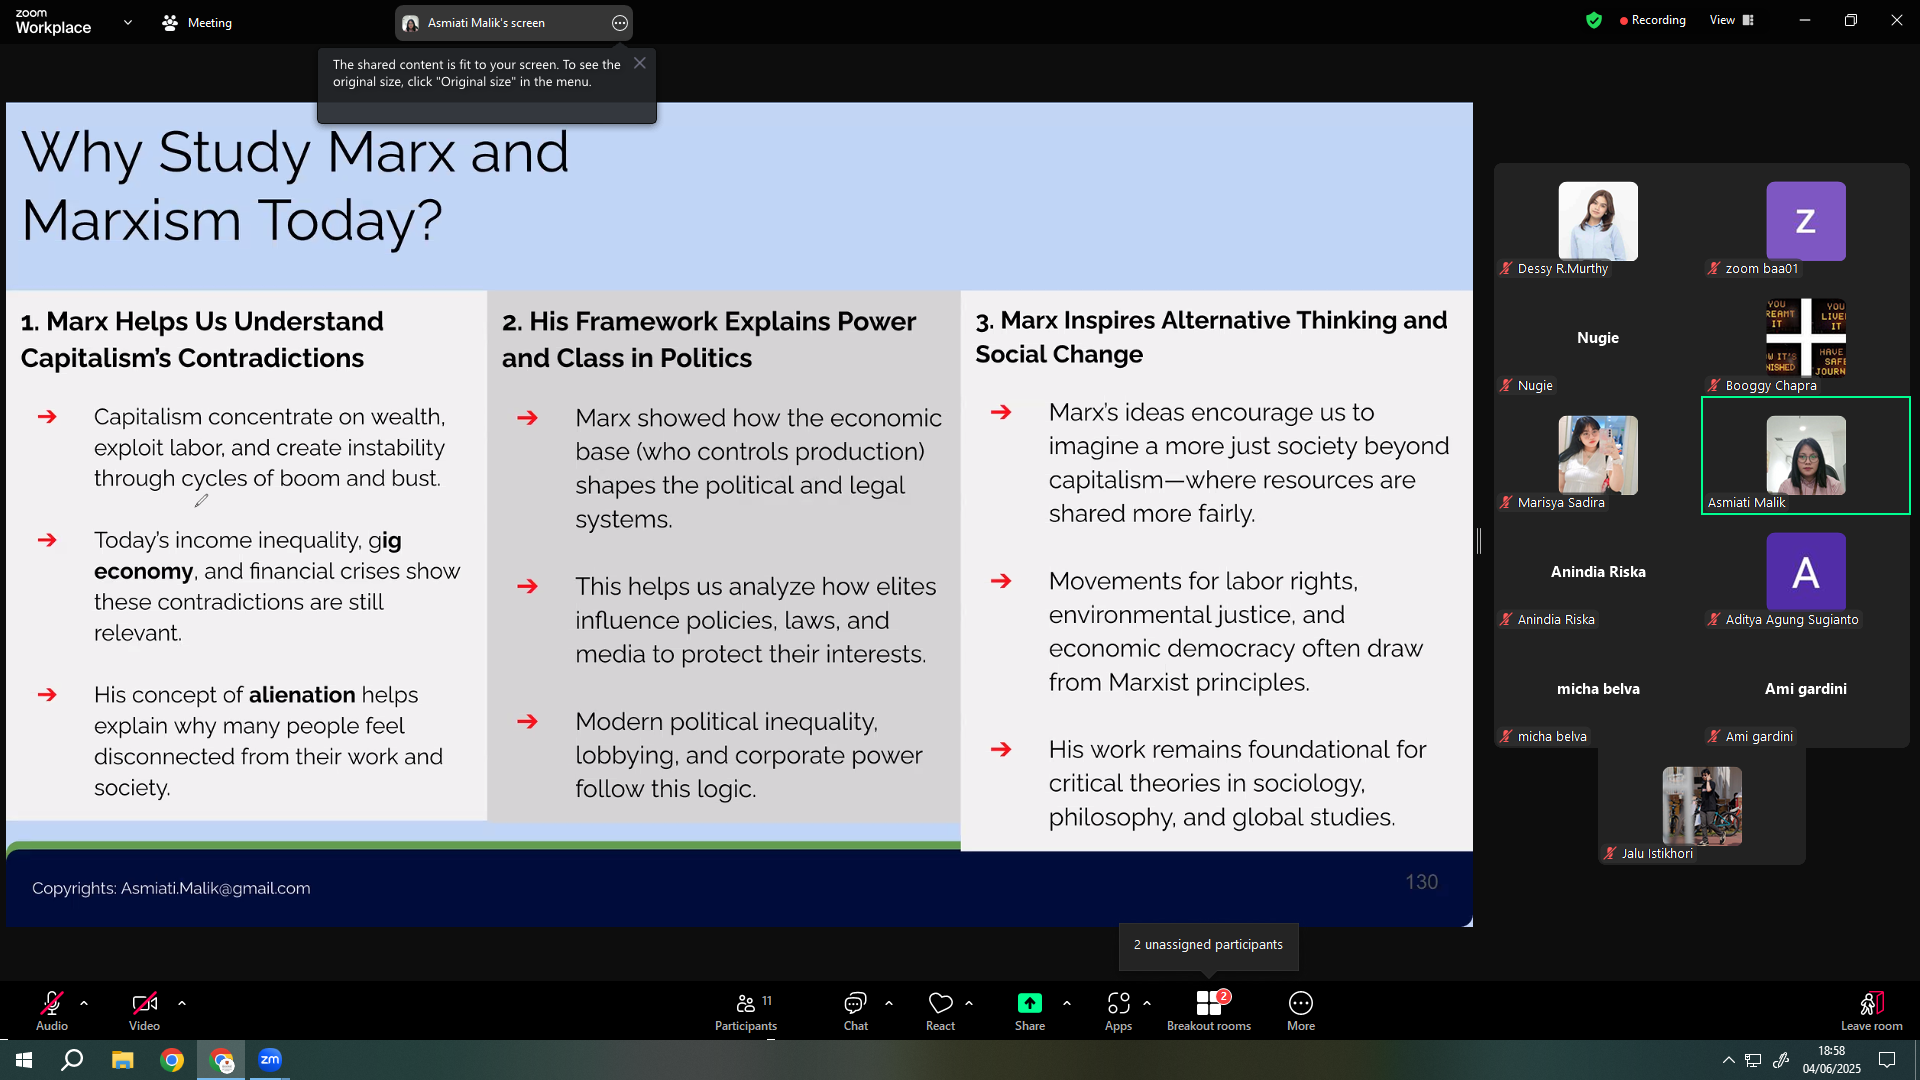Unmute microphone with Audio button
Viewport: 1920px width, 1080px height.
pos(52,1010)
